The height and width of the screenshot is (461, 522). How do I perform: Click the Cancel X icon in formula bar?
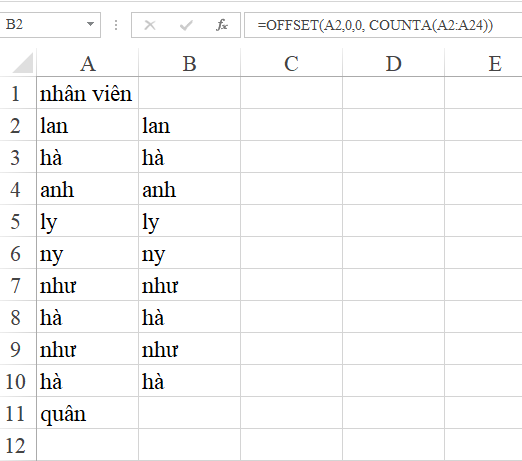tap(150, 25)
